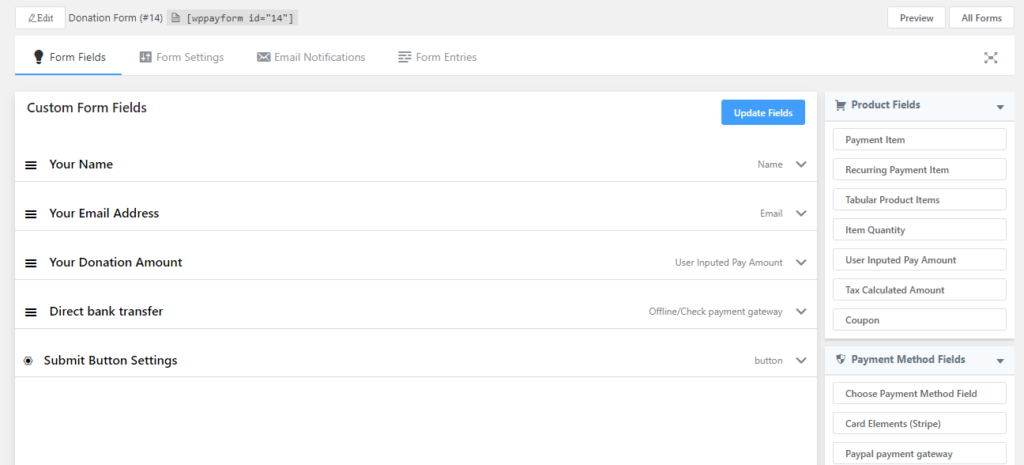Expand the Your Name field settings

coord(801,164)
